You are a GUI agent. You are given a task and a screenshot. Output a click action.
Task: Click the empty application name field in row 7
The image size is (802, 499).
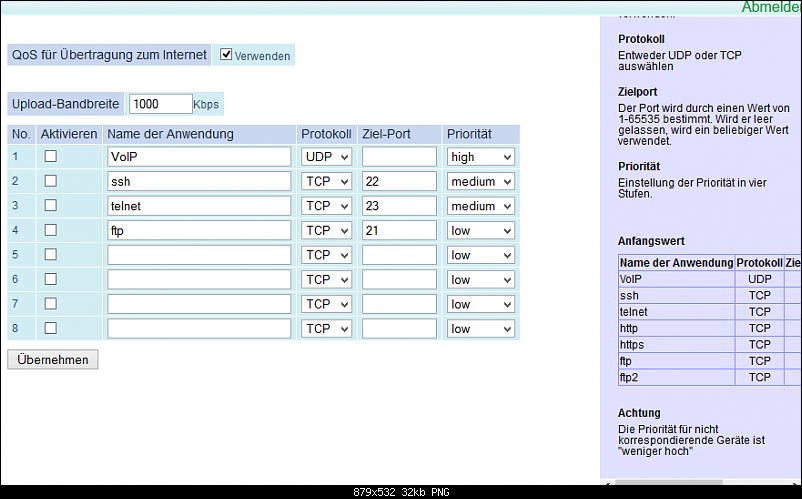[x=199, y=304]
